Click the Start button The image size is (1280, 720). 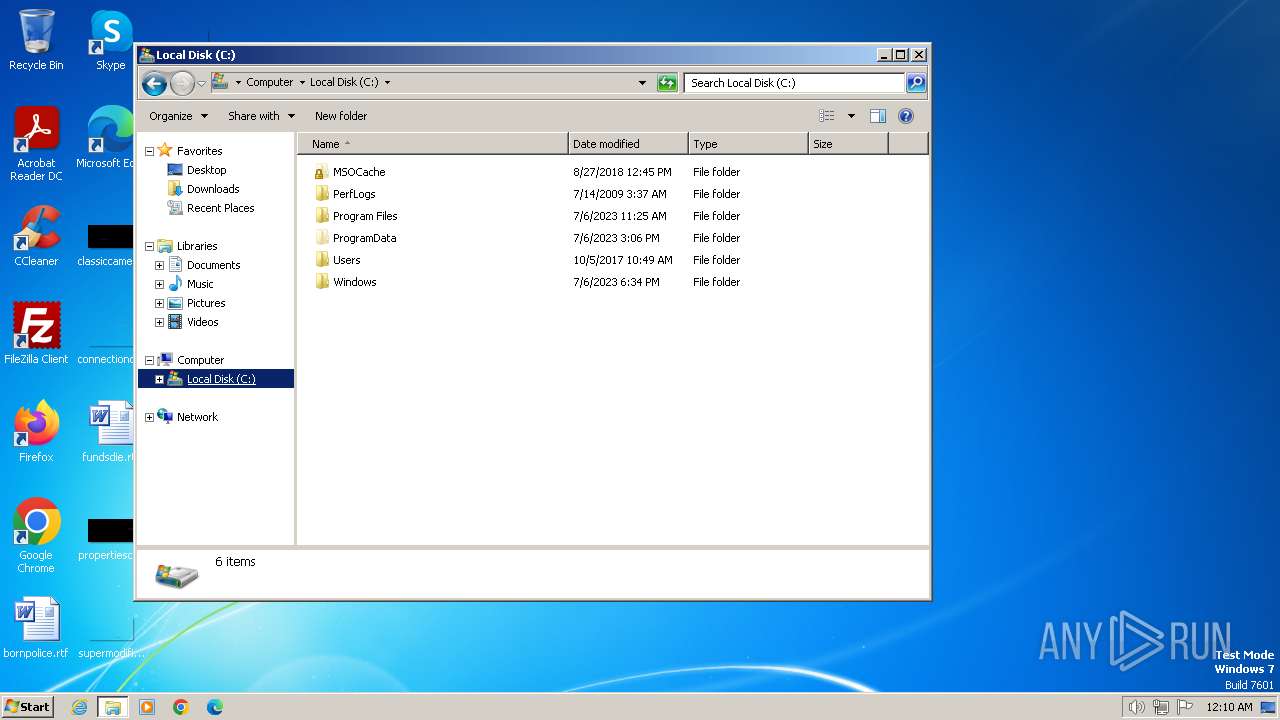27,706
